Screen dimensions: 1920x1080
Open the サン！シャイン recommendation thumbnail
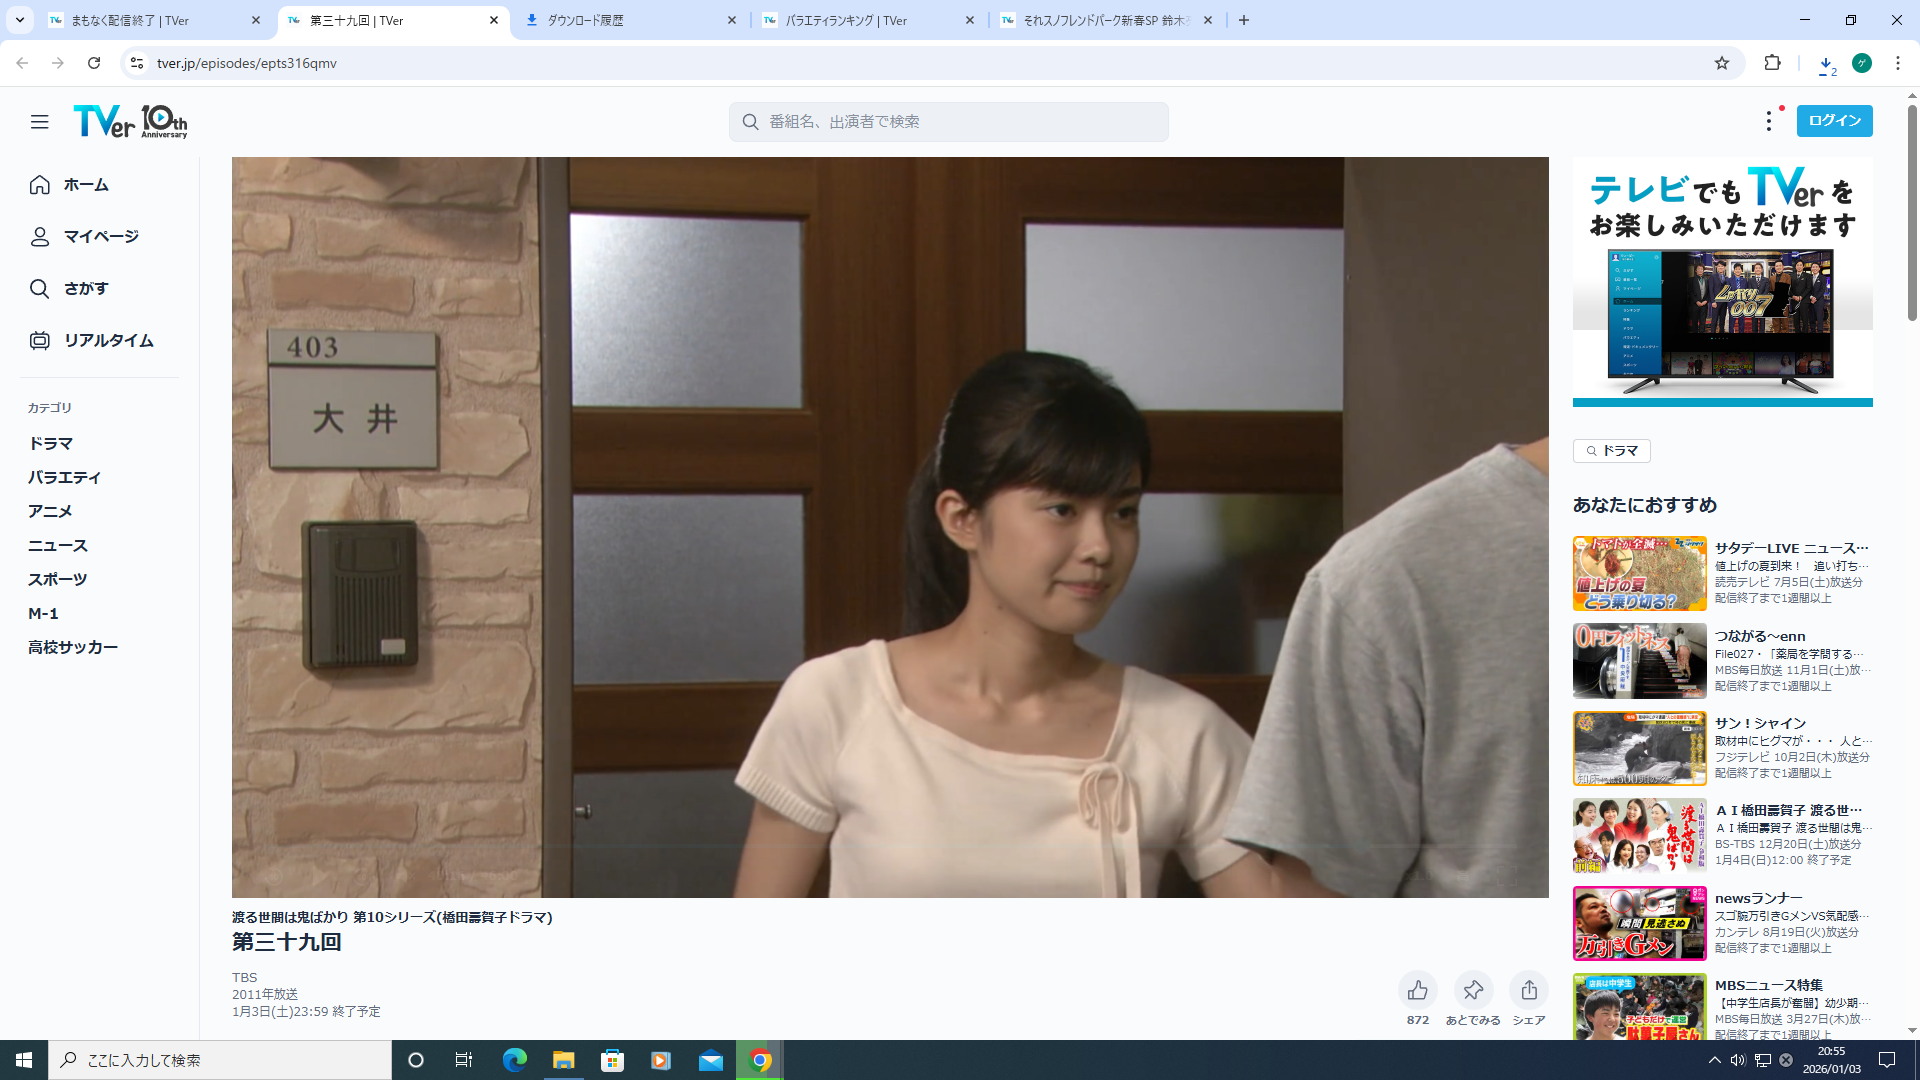tap(1639, 748)
